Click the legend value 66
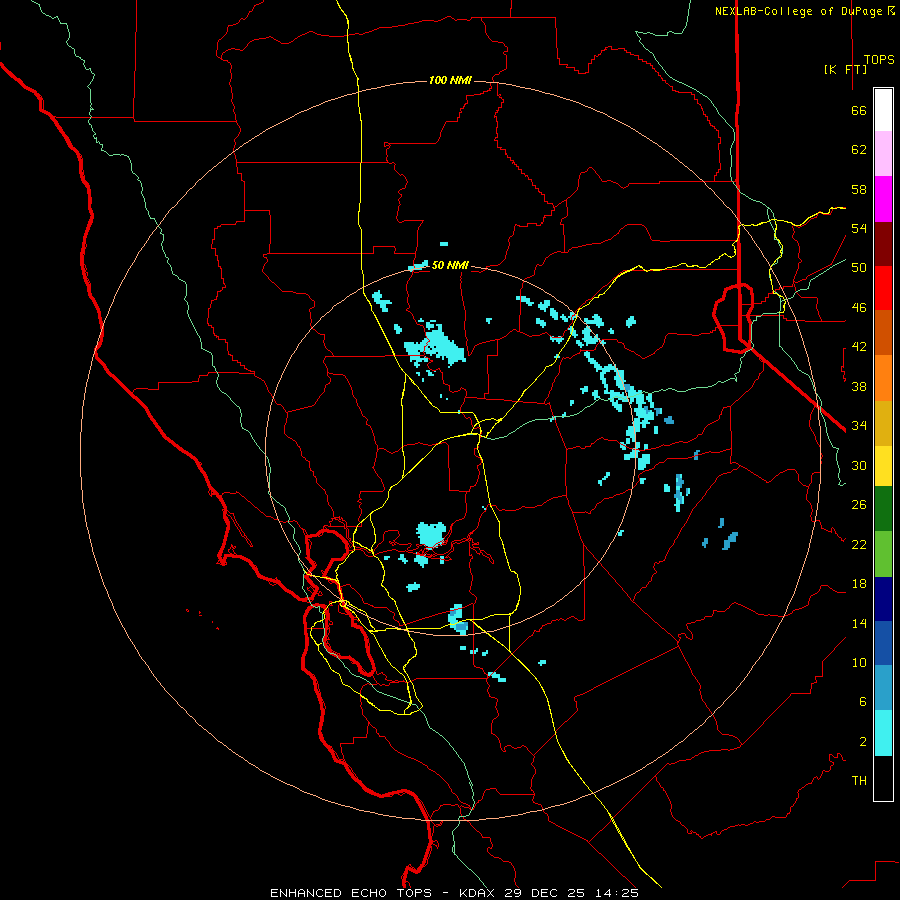Viewport: 900px width, 900px height. point(859,111)
